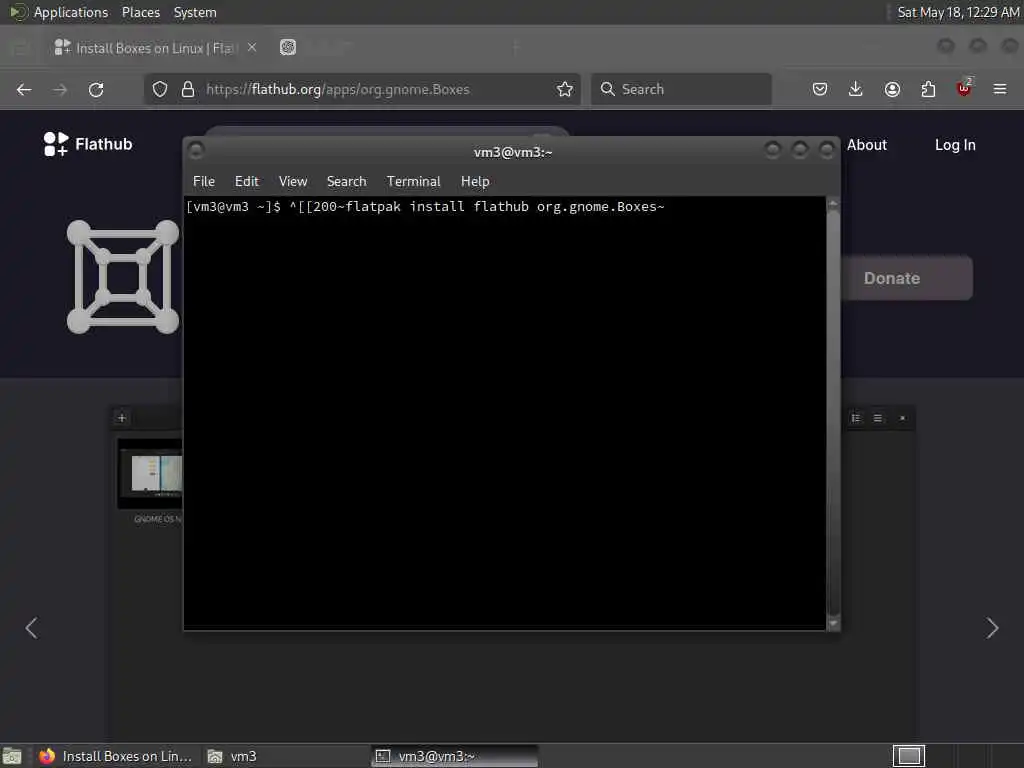1024x768 pixels.
Task: Click the Flathub logo
Action: coord(88,144)
